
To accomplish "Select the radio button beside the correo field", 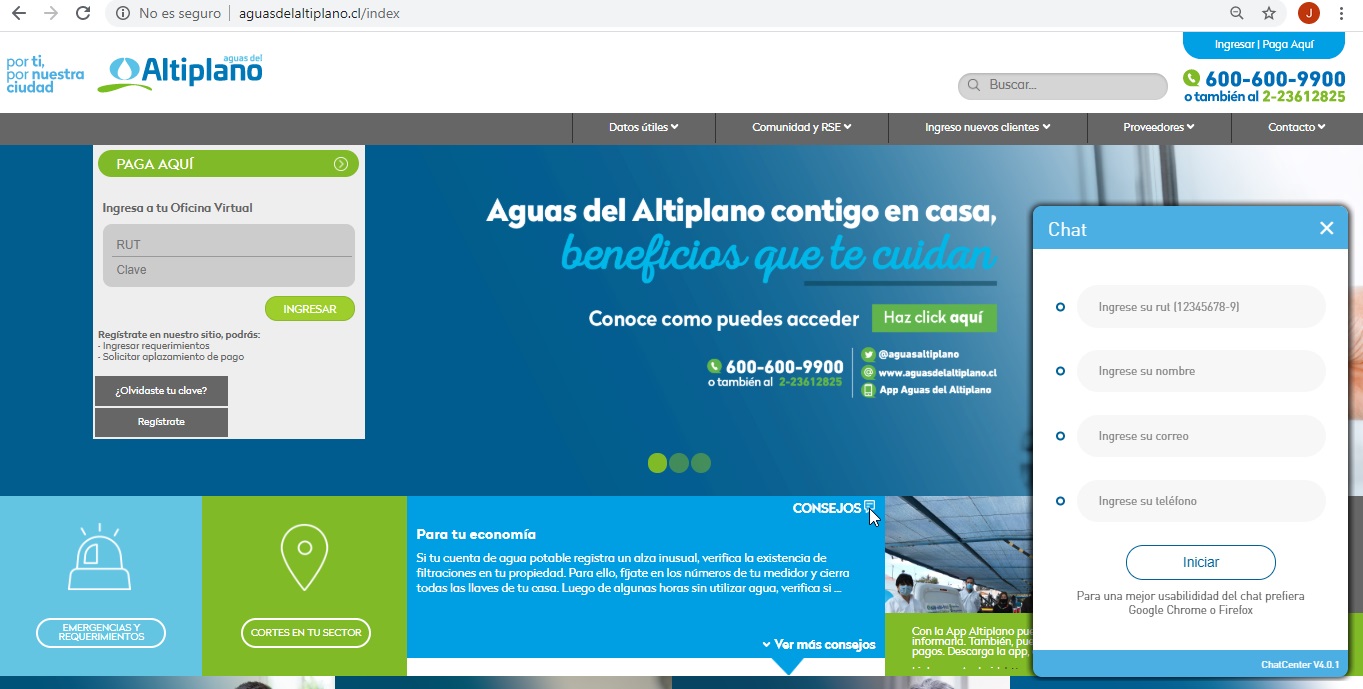I will (1059, 436).
